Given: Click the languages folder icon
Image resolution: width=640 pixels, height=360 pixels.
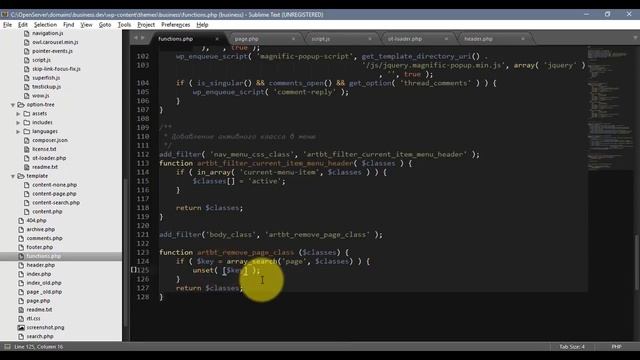Looking at the screenshot, I should [27, 131].
